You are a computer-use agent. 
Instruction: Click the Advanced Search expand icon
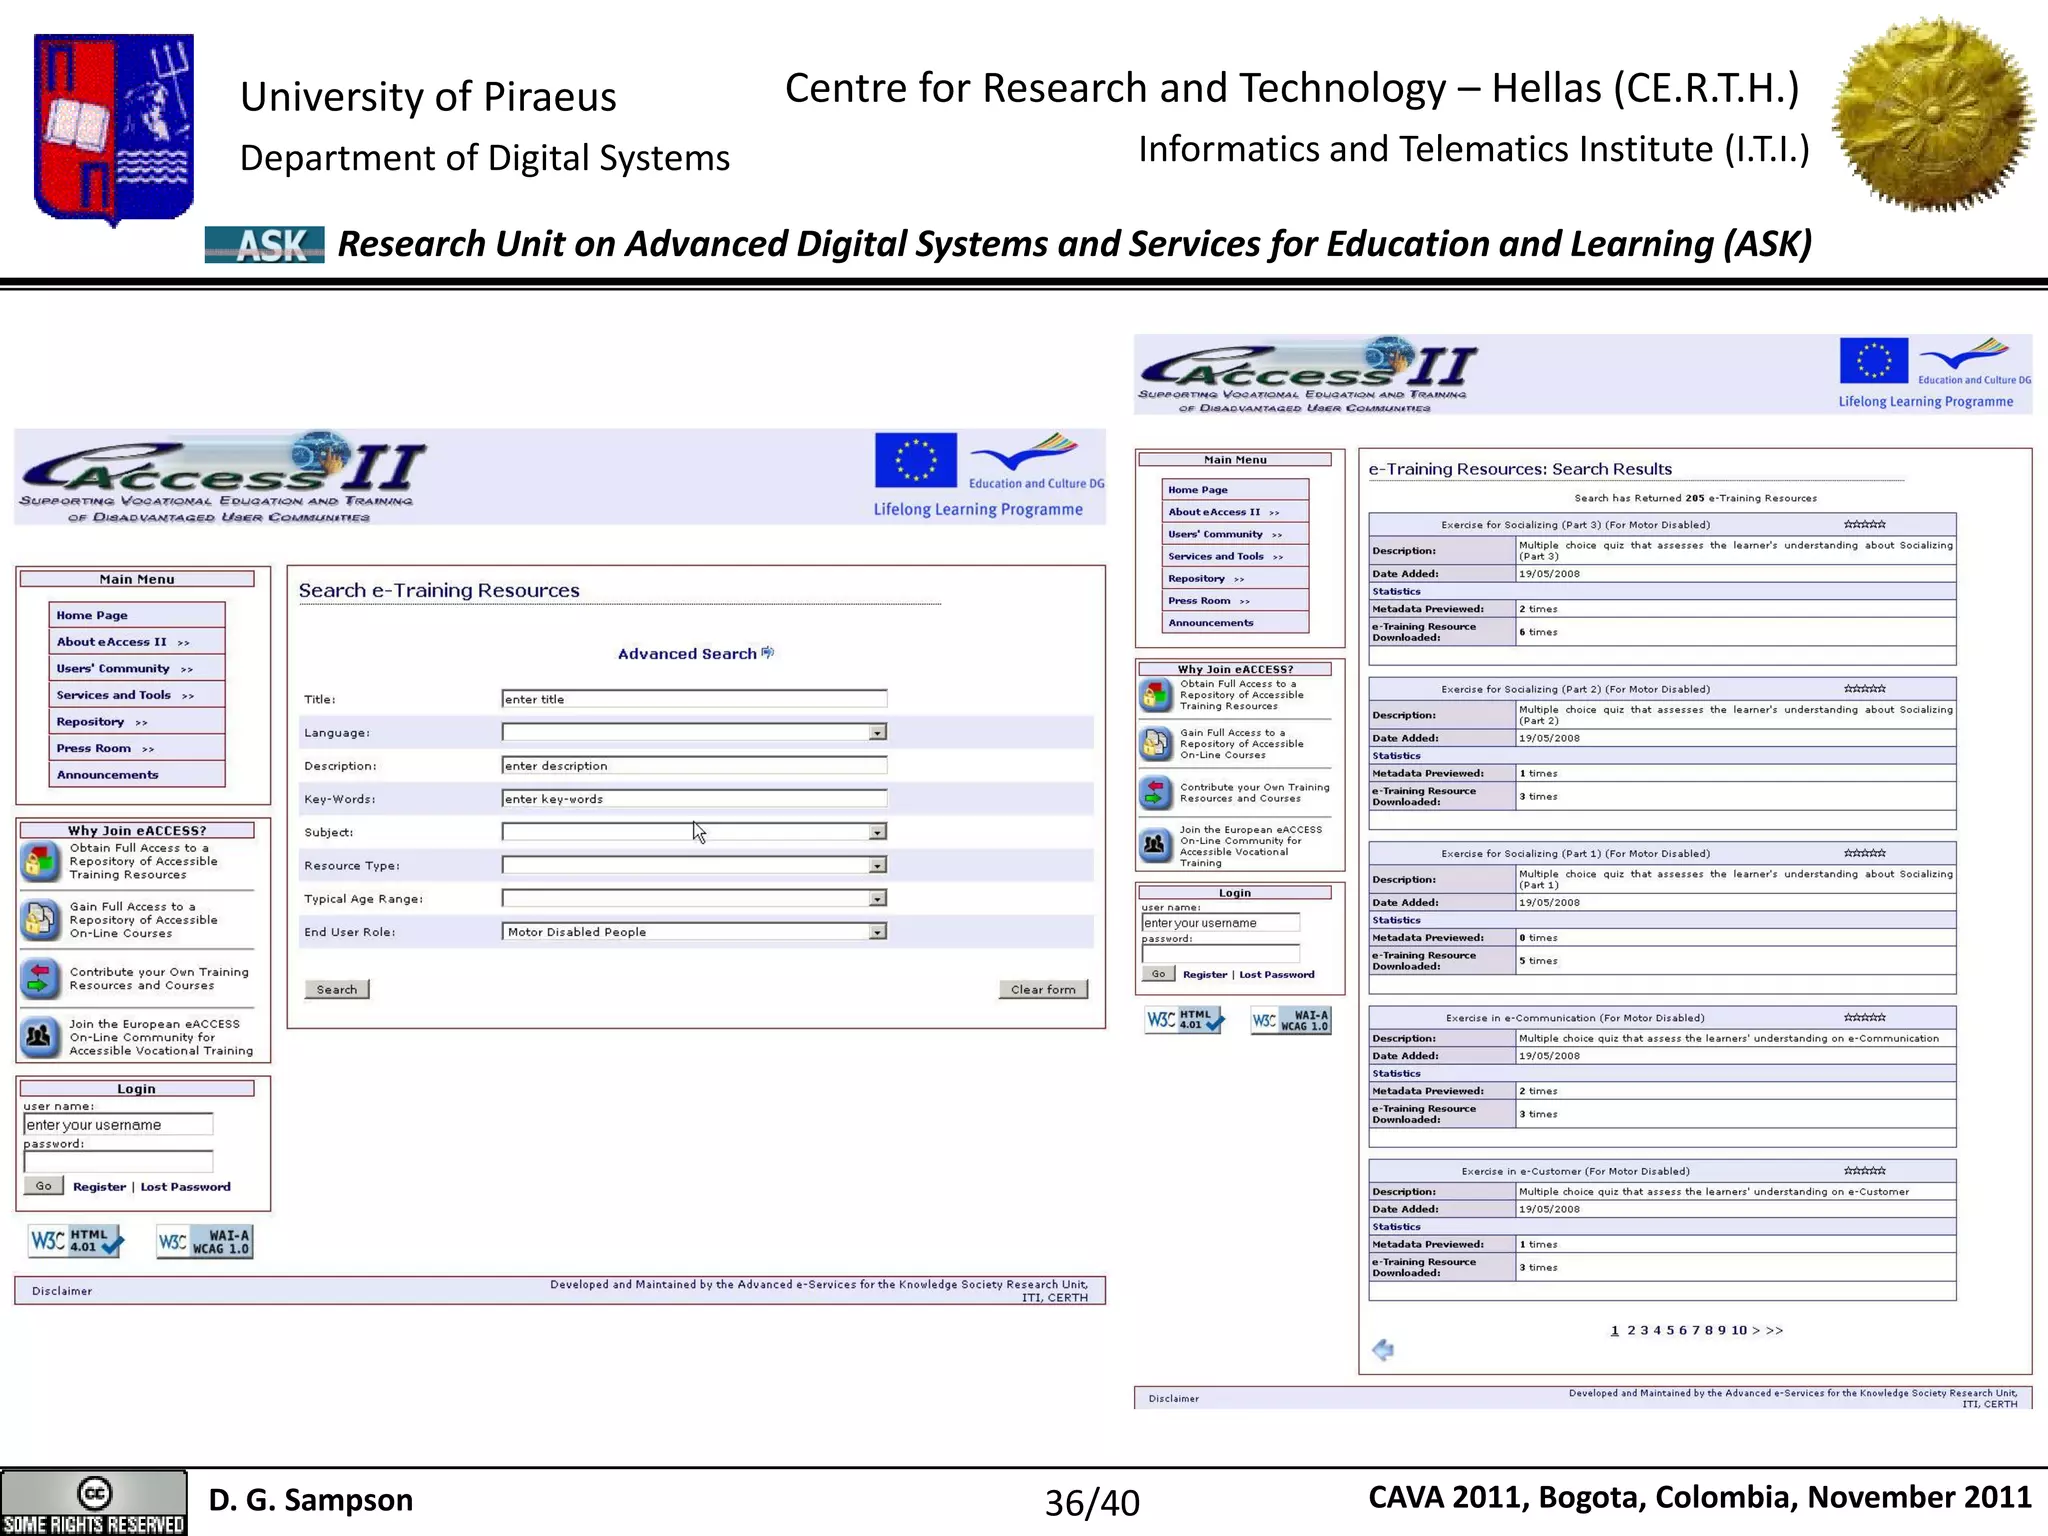coord(768,653)
